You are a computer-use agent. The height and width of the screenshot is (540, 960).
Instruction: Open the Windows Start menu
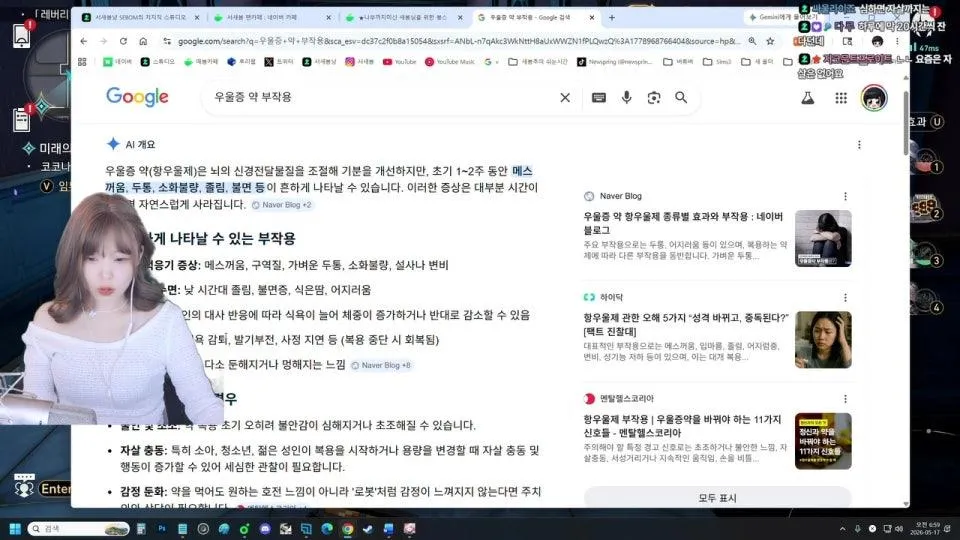[x=15, y=528]
